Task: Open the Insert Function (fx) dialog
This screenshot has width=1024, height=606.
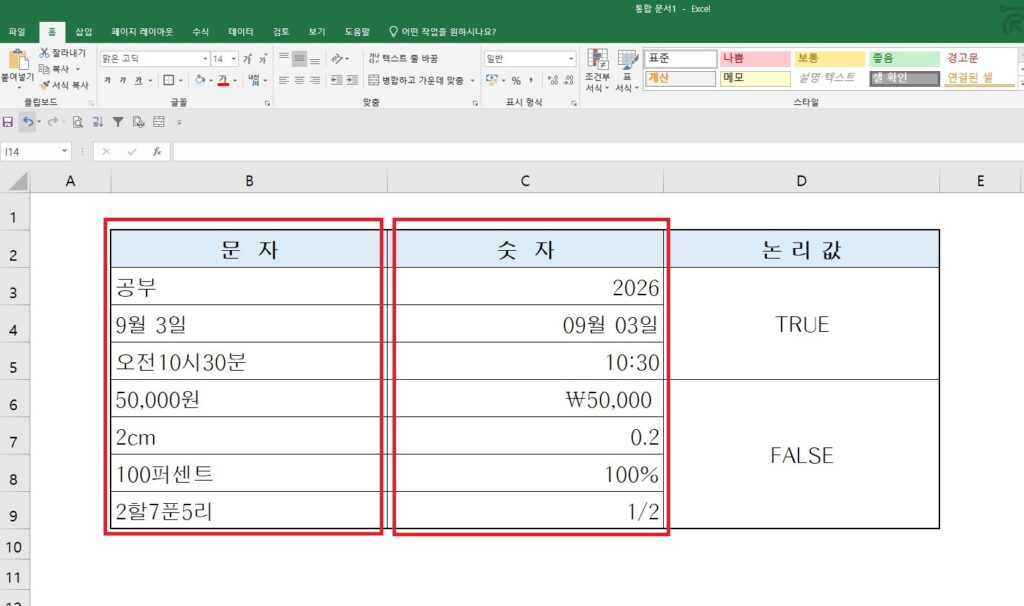Action: [157, 152]
